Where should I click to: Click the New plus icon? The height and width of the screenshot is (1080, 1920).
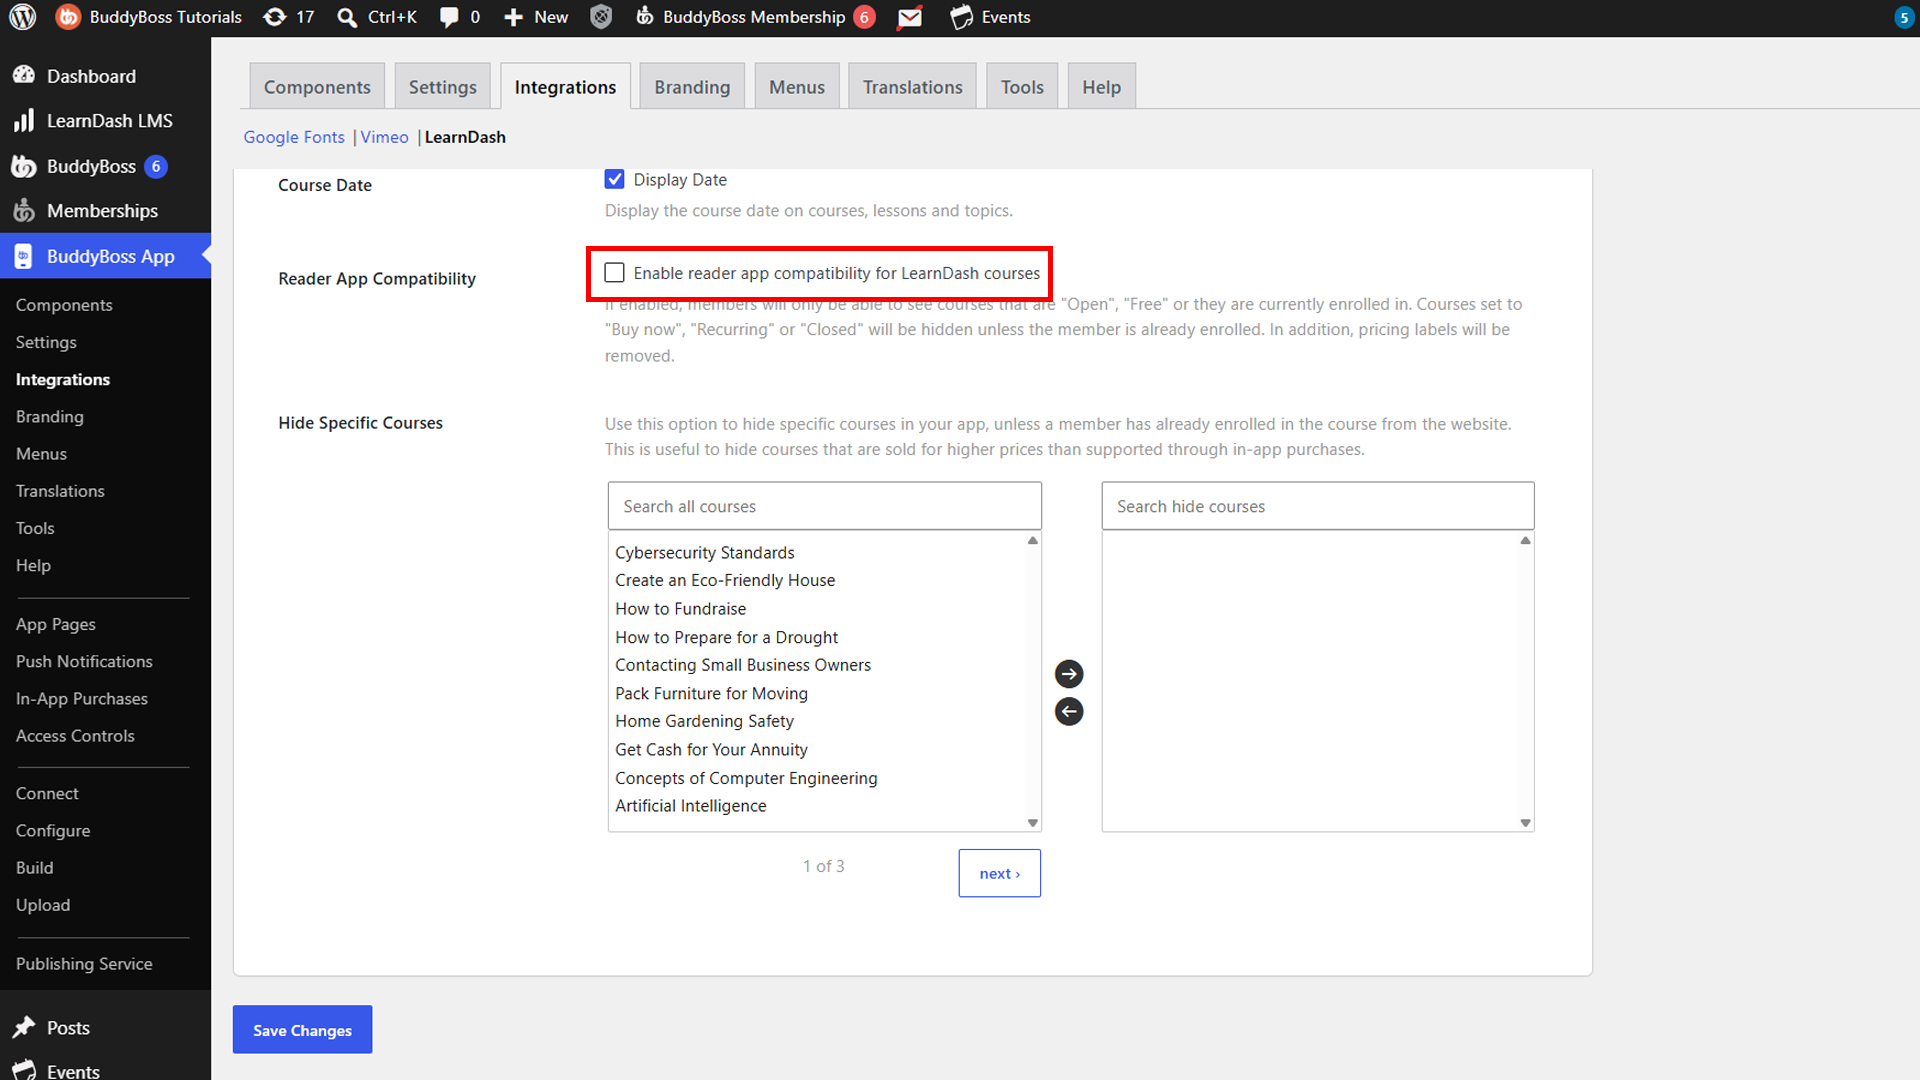(513, 17)
